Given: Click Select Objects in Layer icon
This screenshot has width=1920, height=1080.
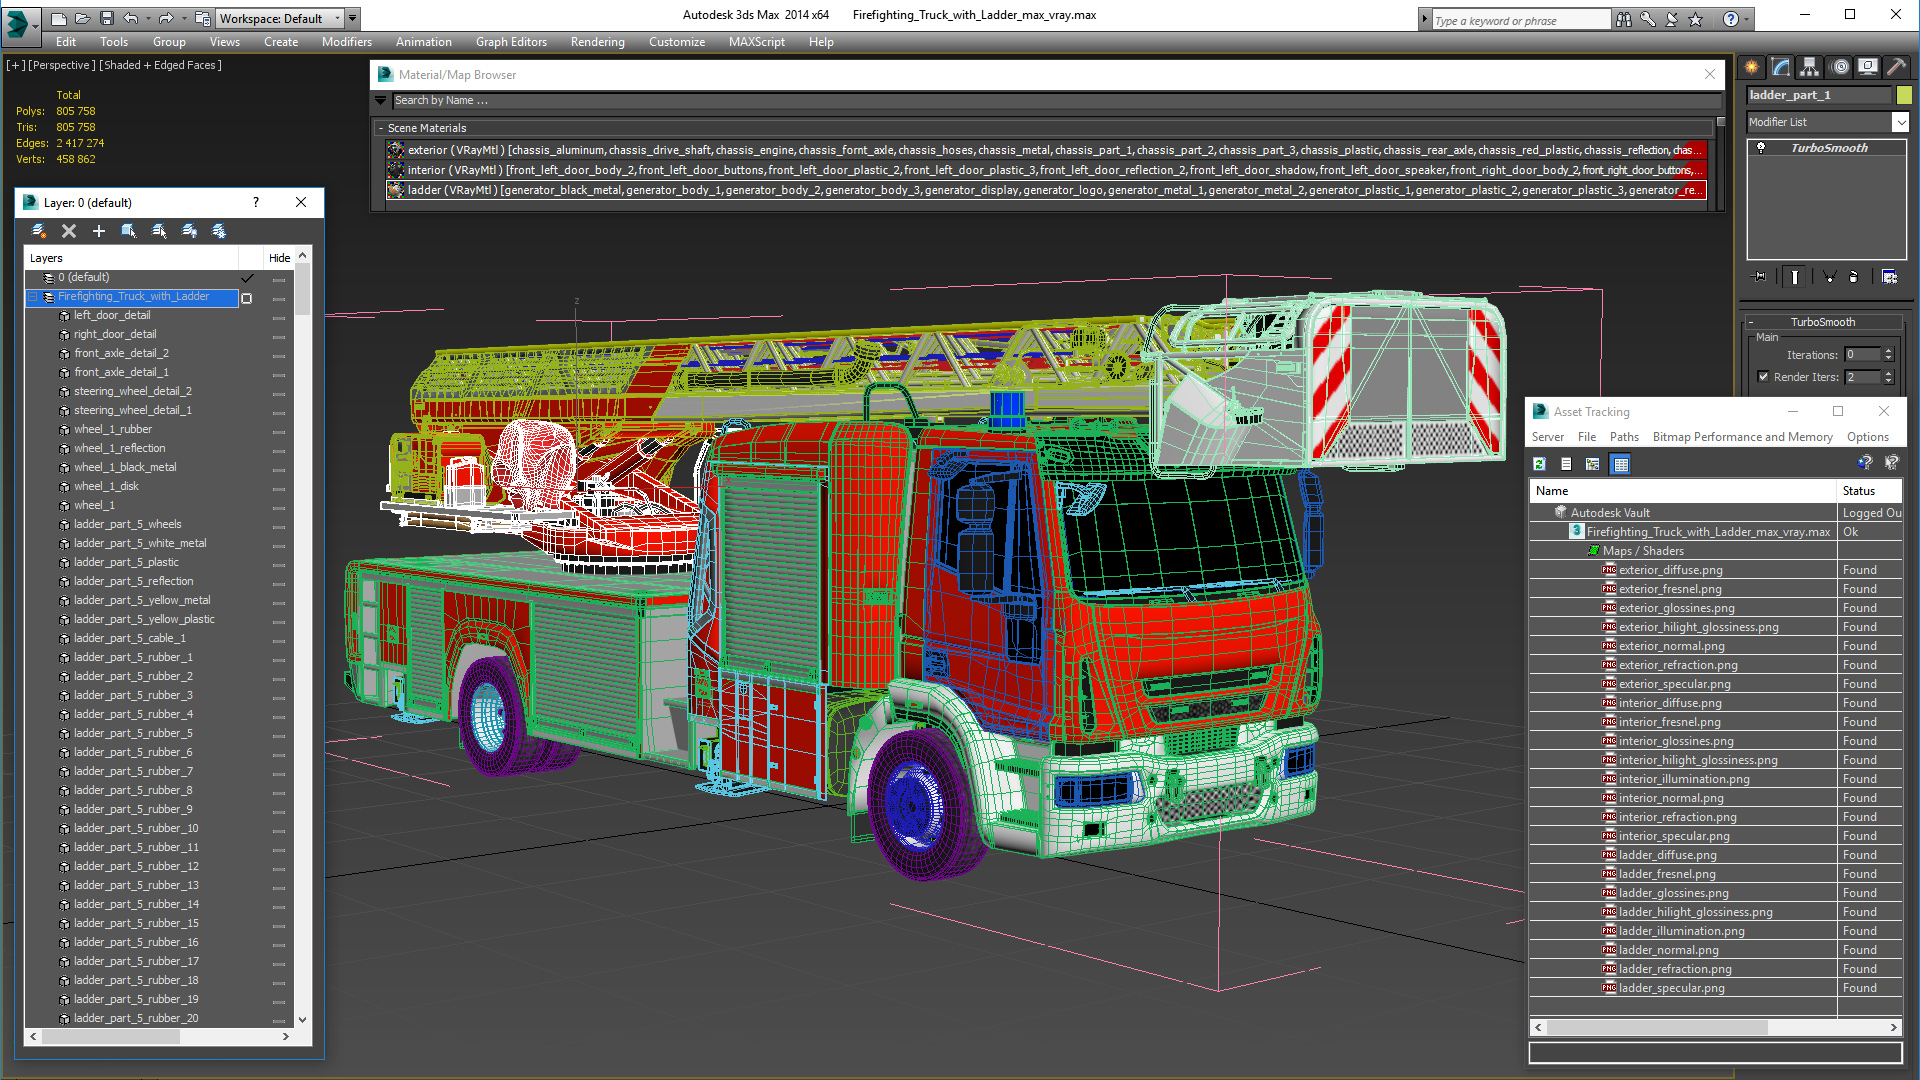Looking at the screenshot, I should (x=129, y=231).
